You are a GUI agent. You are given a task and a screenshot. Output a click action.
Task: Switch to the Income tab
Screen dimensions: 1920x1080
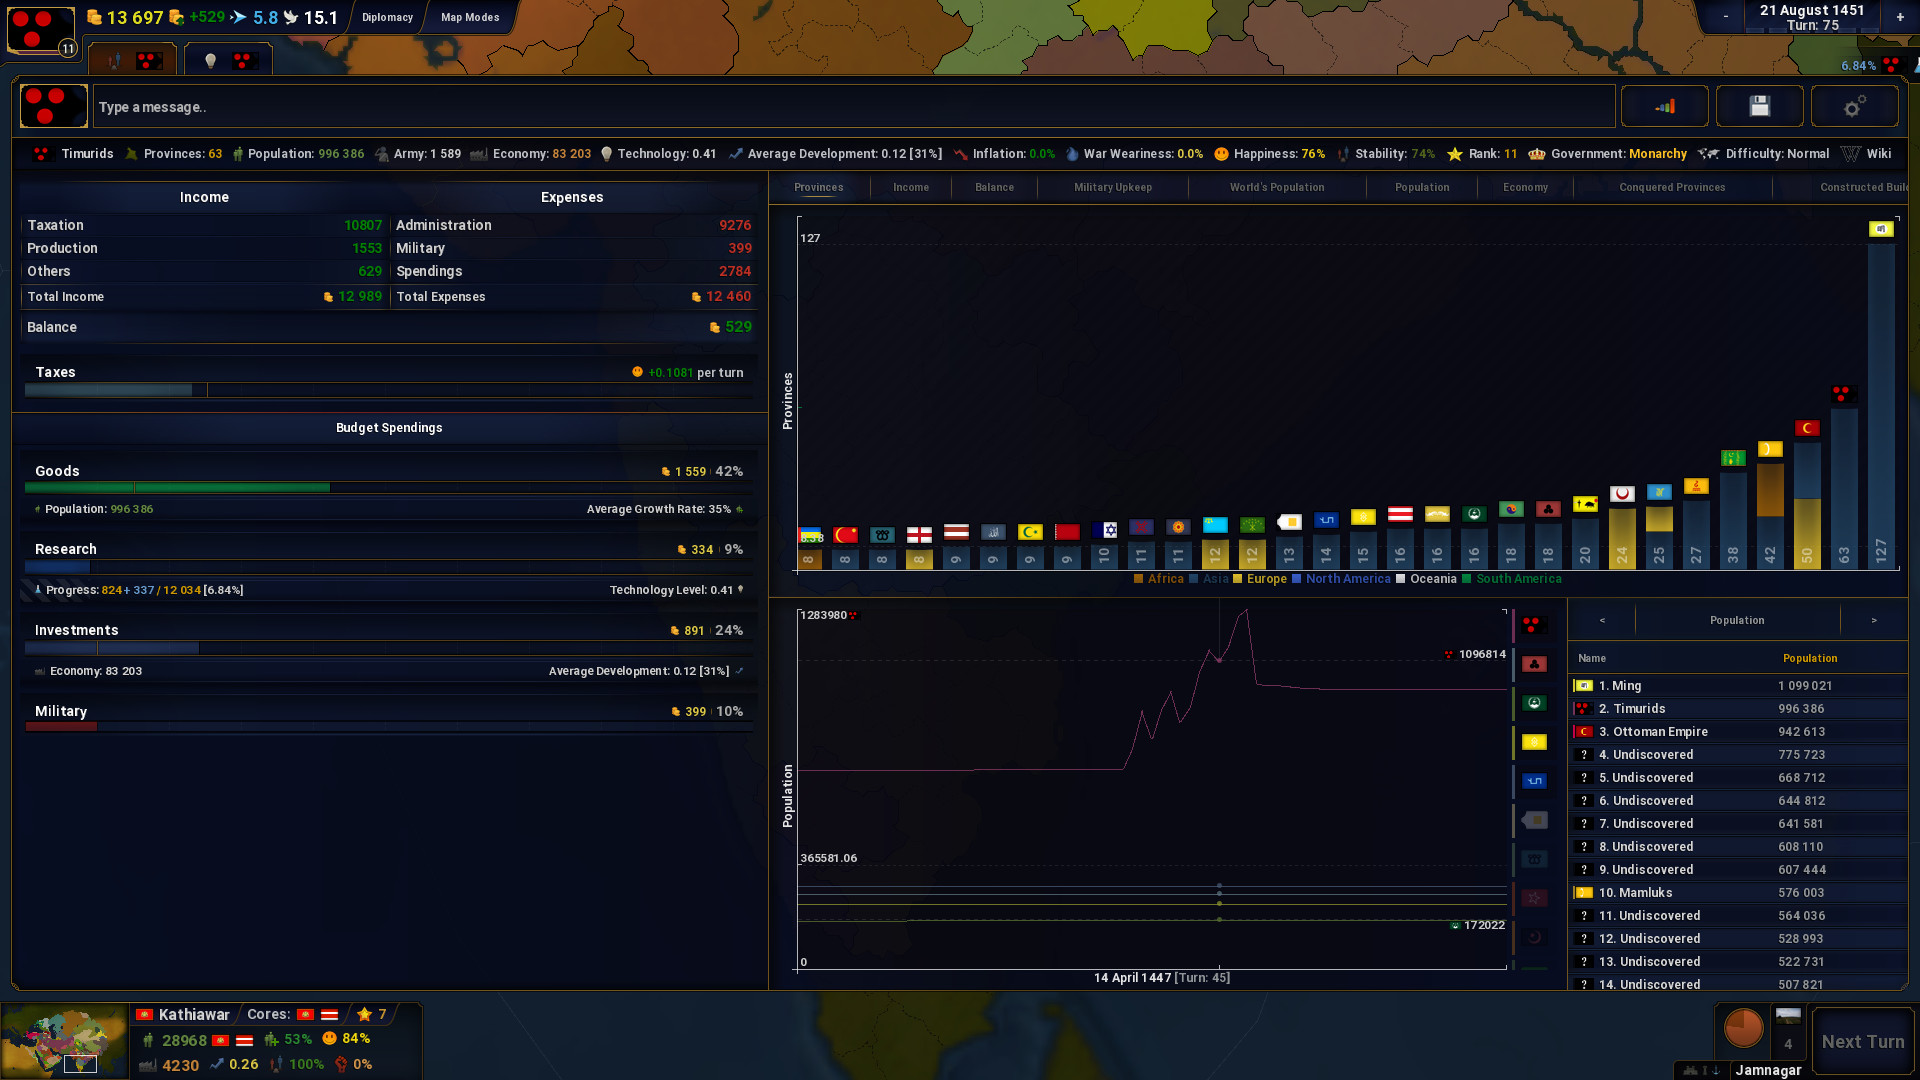pos(910,187)
